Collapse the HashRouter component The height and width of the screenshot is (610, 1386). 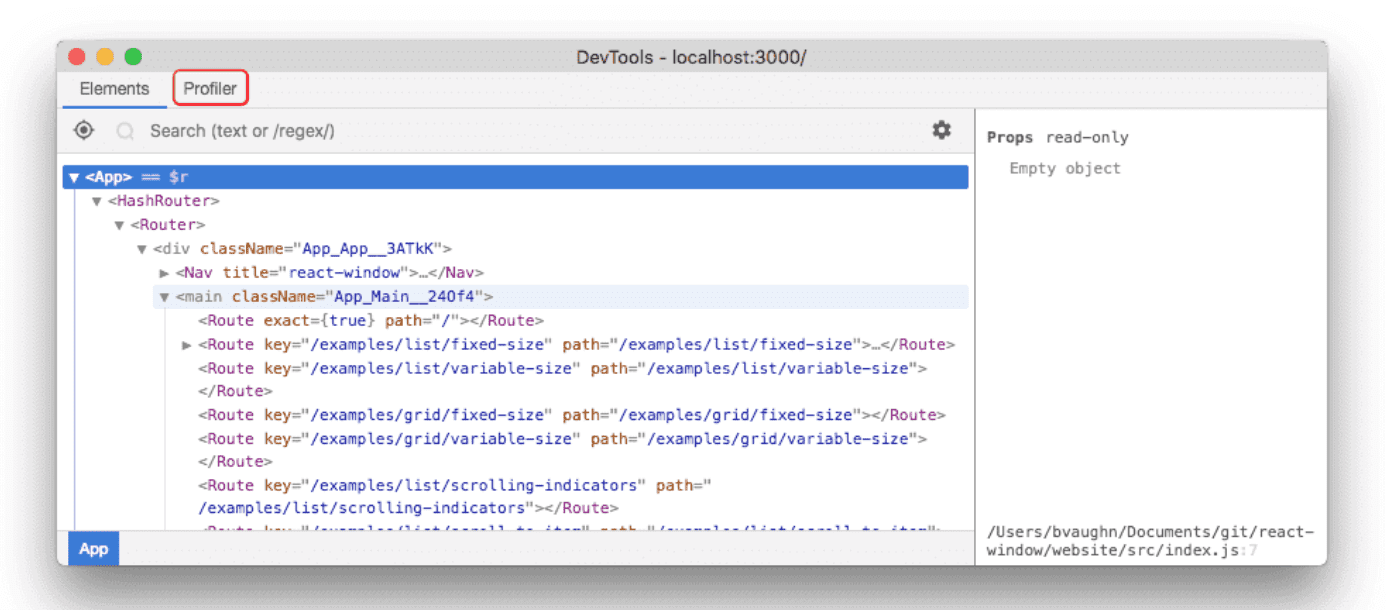tap(96, 200)
